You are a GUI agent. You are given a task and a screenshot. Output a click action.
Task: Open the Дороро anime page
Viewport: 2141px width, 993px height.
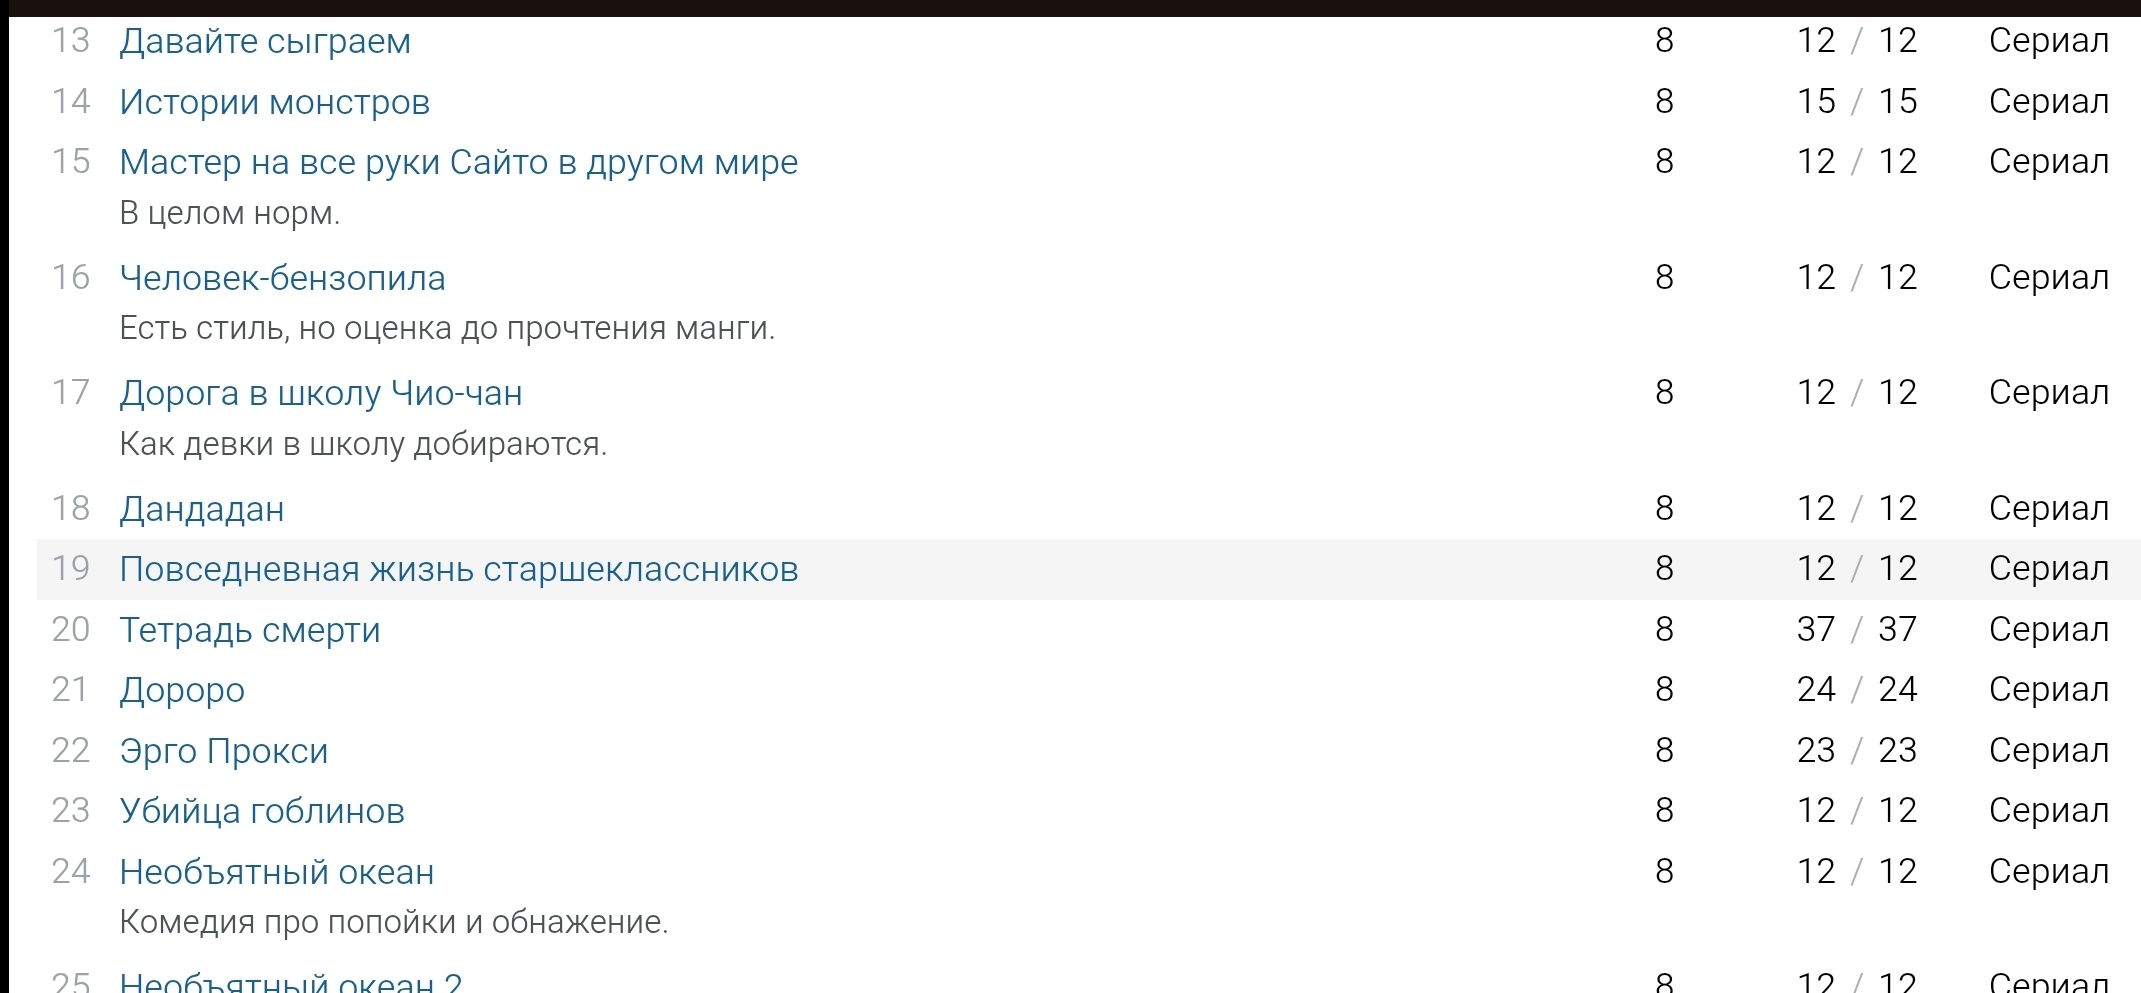182,690
